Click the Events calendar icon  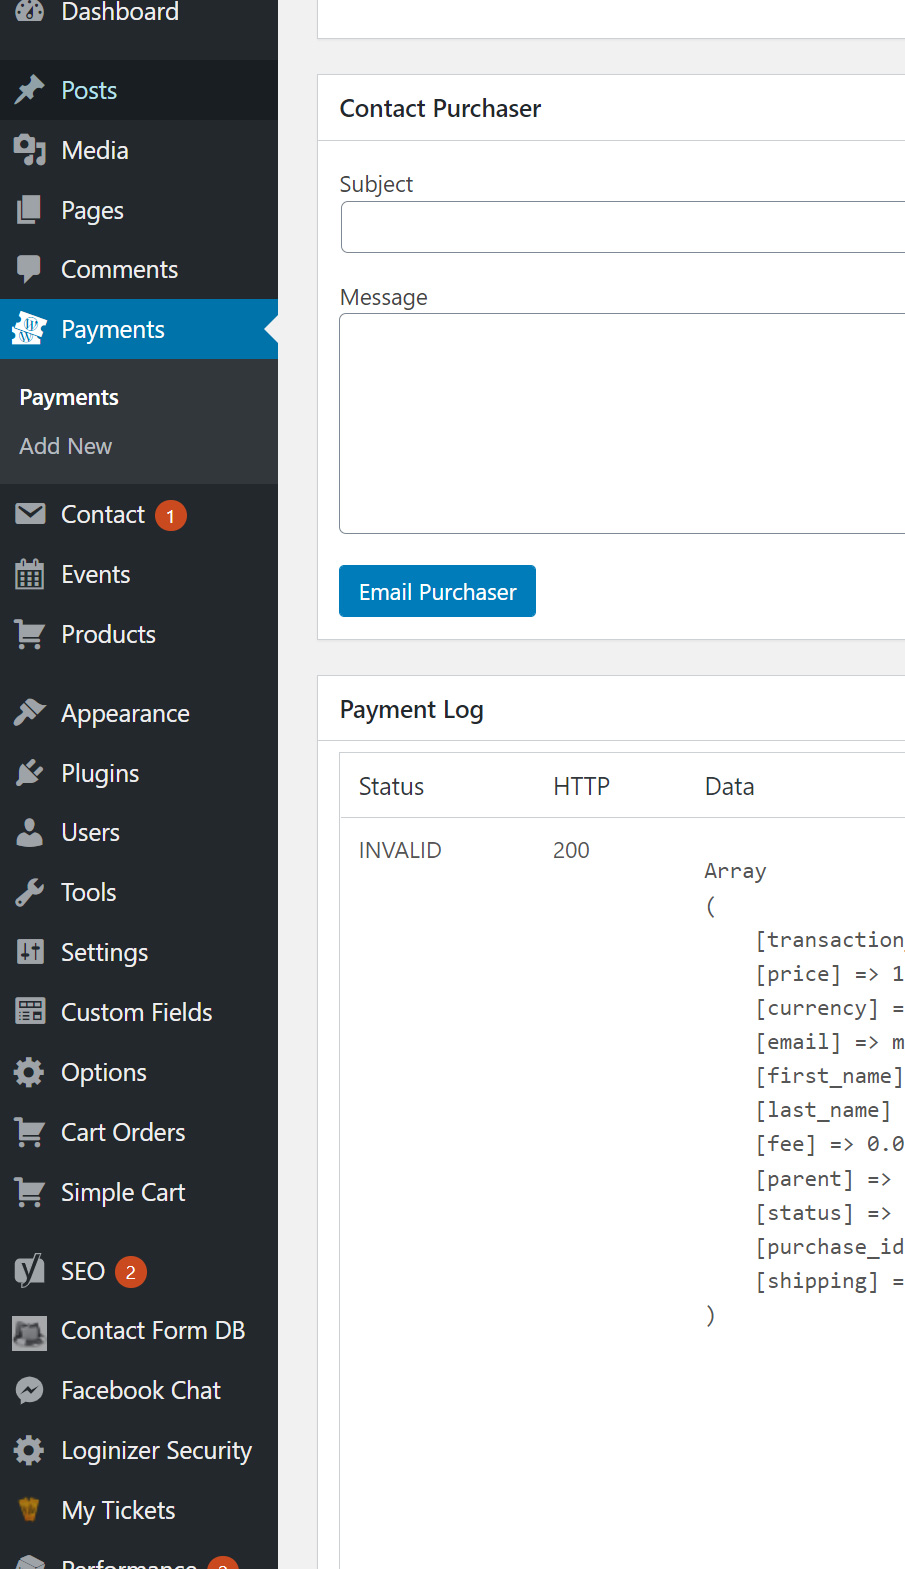(29, 574)
